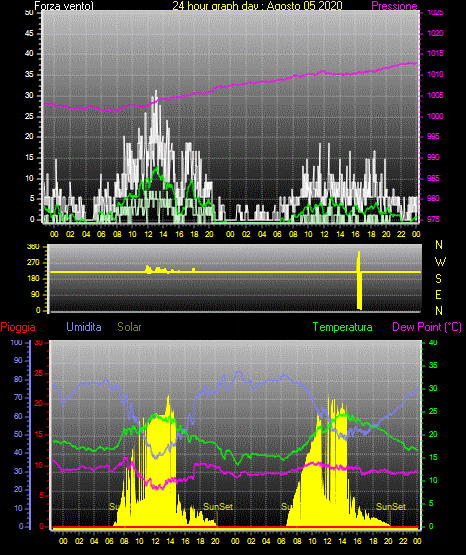Click the 90 wind direction axis value

(35, 294)
